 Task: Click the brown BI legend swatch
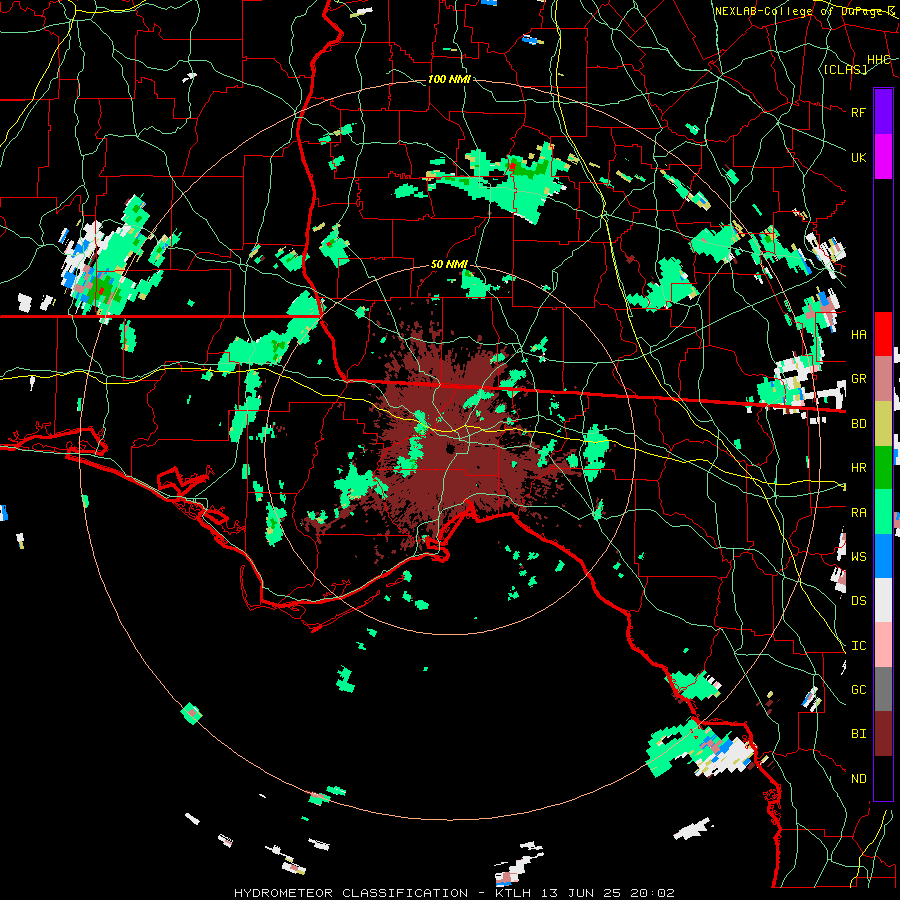pyautogui.click(x=883, y=734)
